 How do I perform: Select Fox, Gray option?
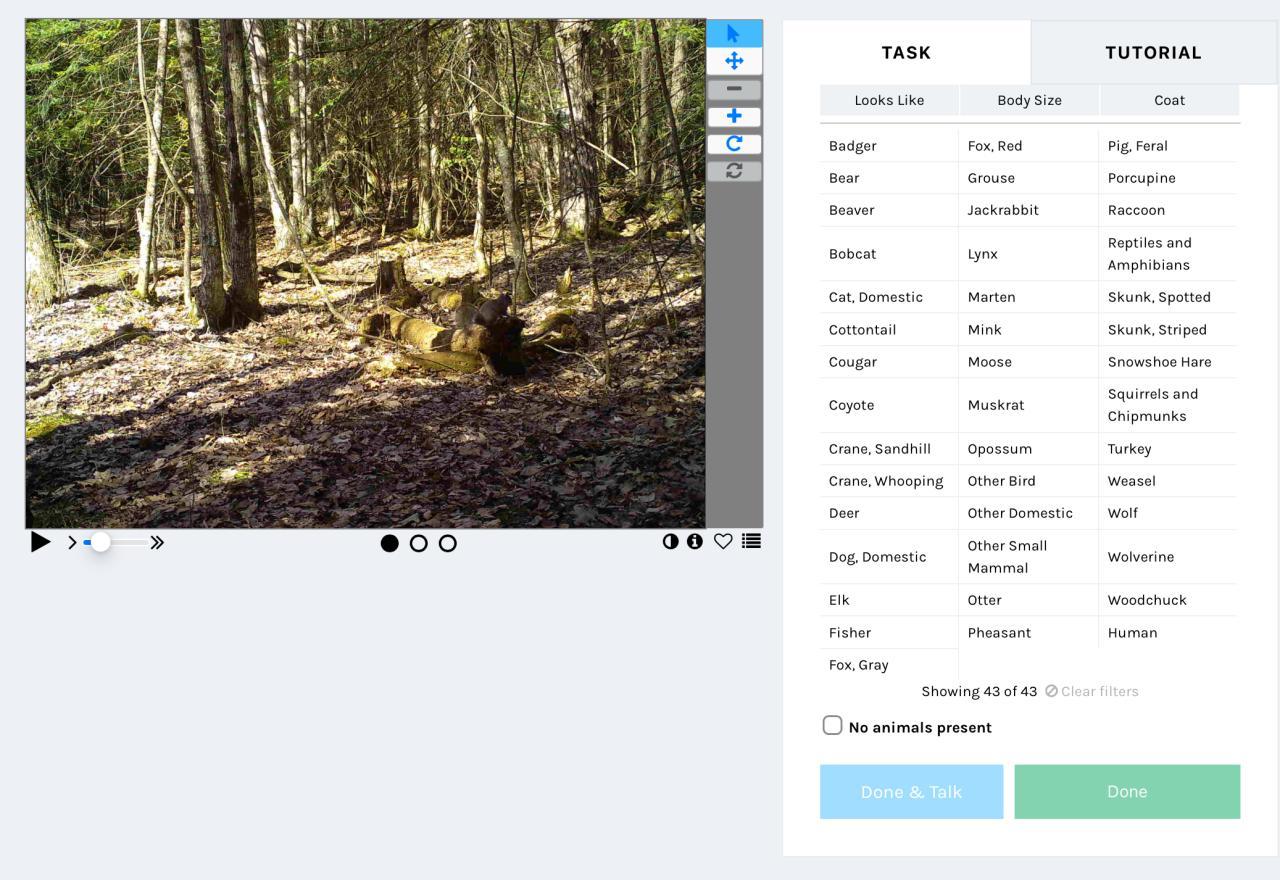tap(889, 665)
